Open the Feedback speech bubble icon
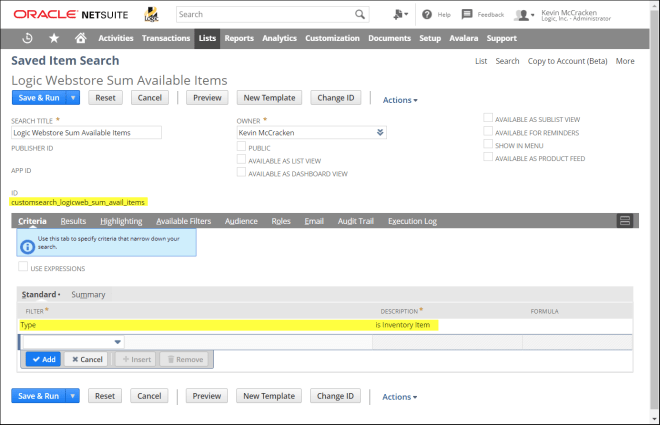660x425 pixels. pos(467,14)
